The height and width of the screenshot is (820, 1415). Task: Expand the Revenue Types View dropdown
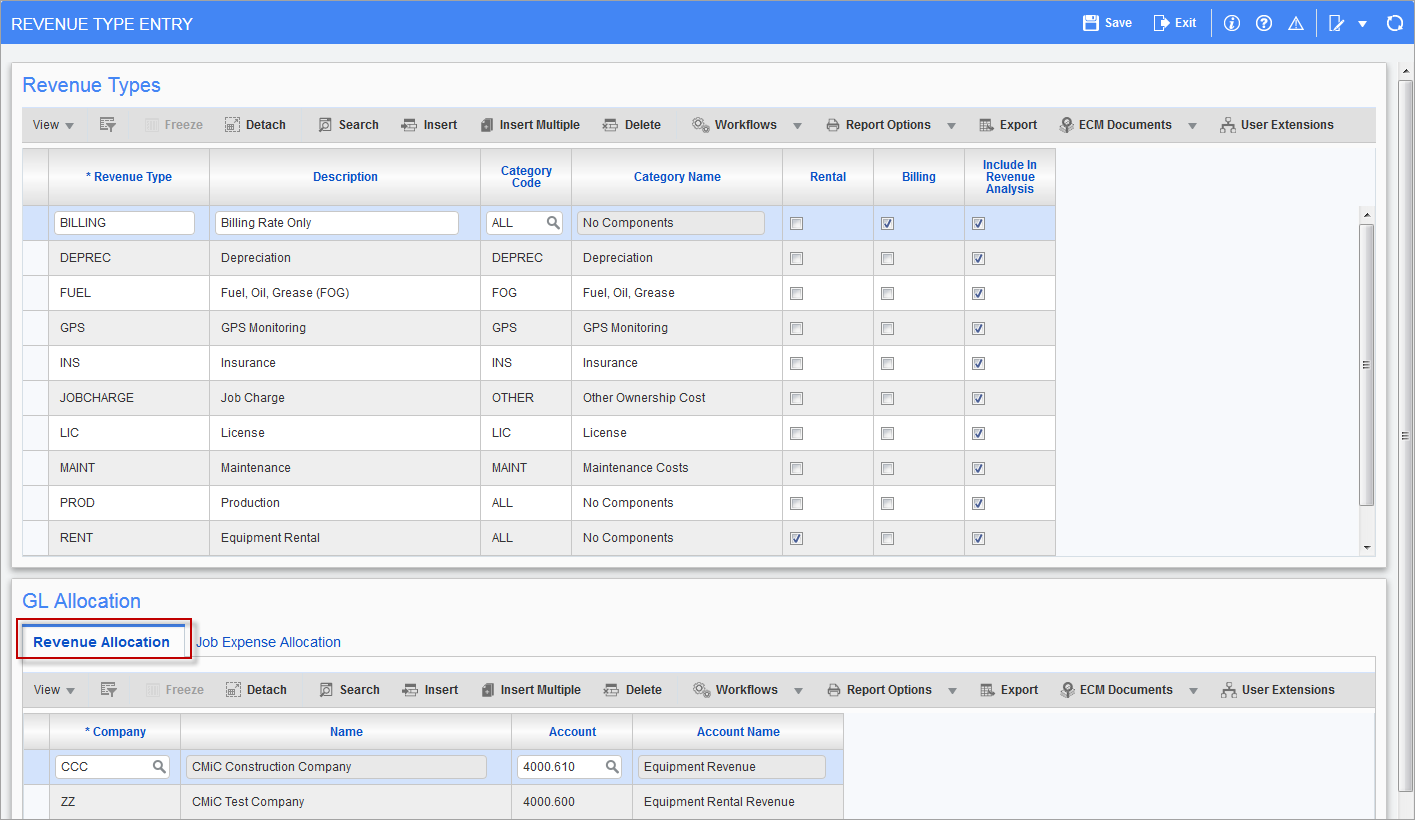pos(53,125)
